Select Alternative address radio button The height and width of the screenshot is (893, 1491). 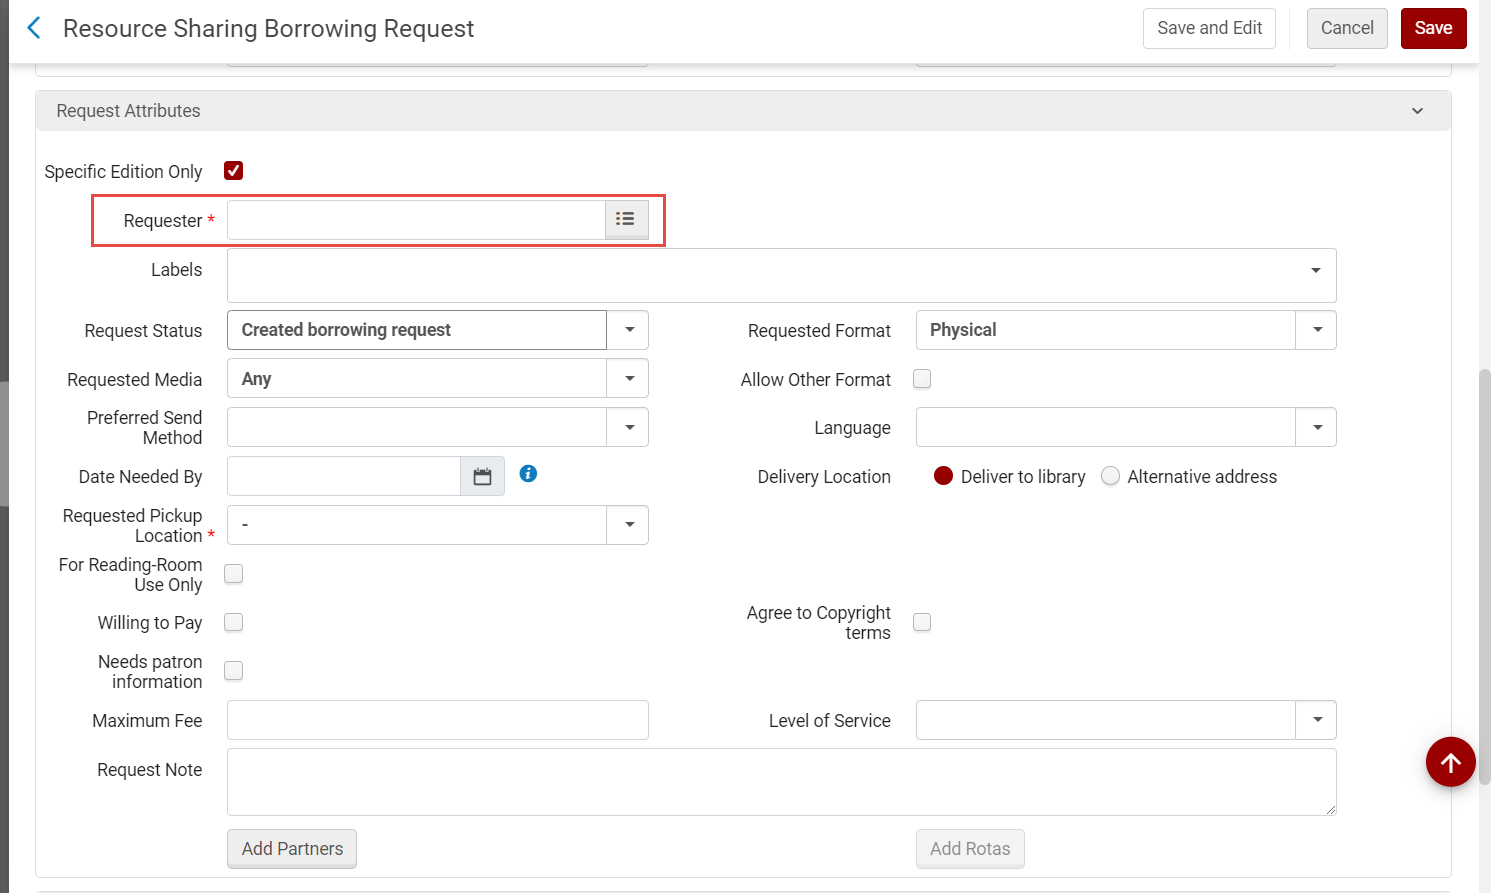click(x=1110, y=477)
